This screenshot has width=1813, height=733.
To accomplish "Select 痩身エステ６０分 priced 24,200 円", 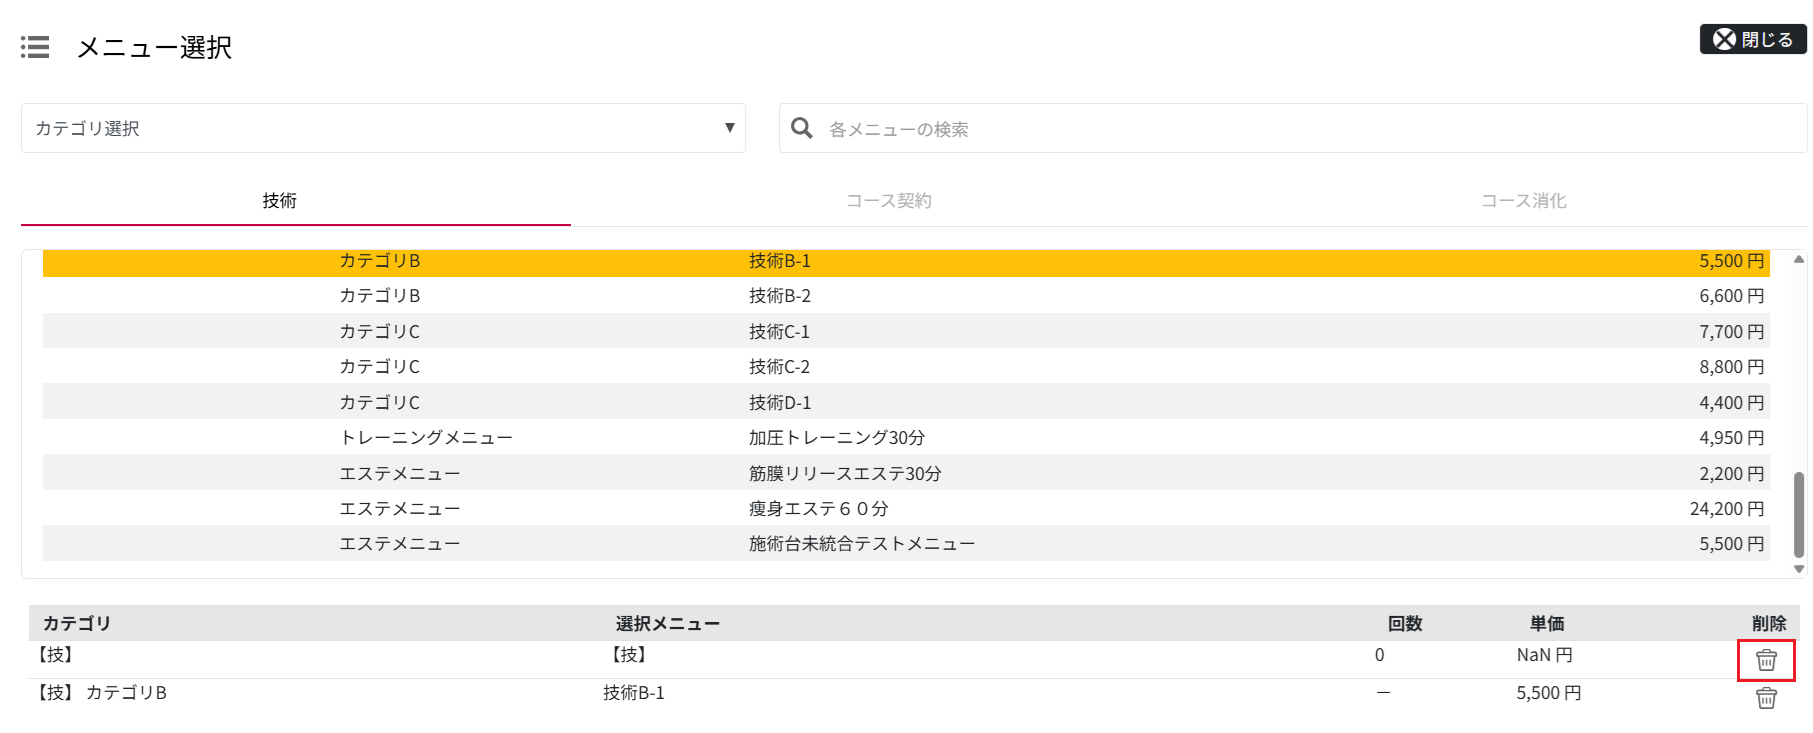I will coord(818,509).
